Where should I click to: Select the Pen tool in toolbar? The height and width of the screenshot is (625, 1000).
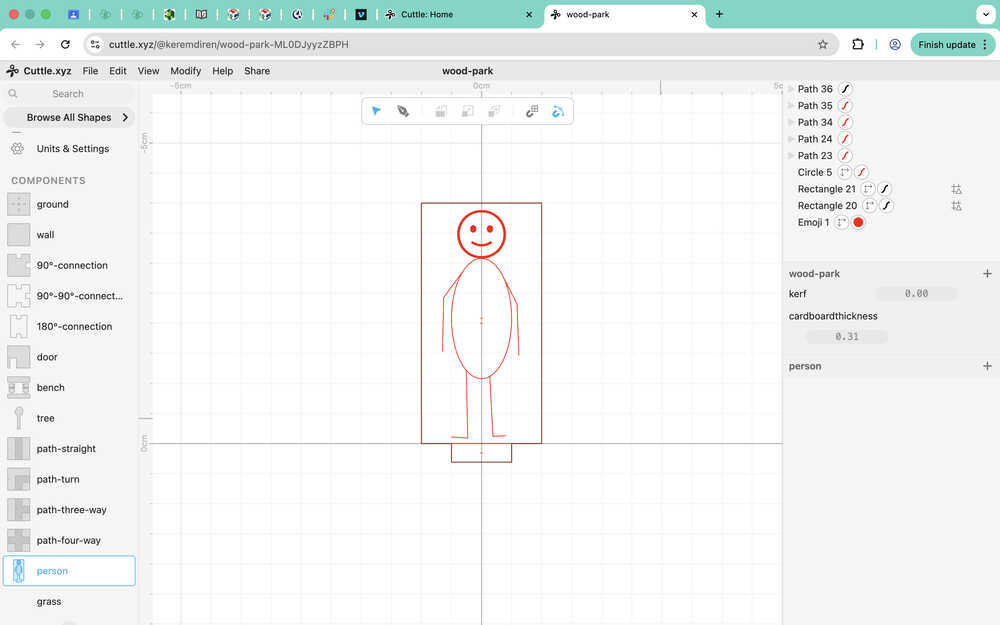click(x=403, y=111)
